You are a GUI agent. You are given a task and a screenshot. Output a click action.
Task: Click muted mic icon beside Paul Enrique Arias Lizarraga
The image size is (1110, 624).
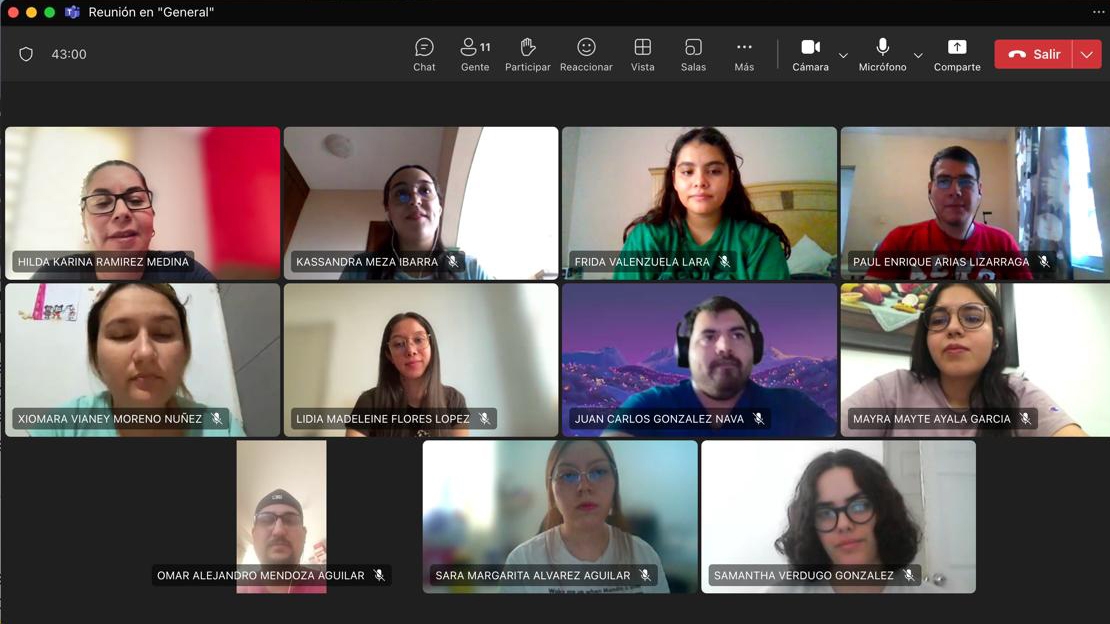[x=1044, y=261]
